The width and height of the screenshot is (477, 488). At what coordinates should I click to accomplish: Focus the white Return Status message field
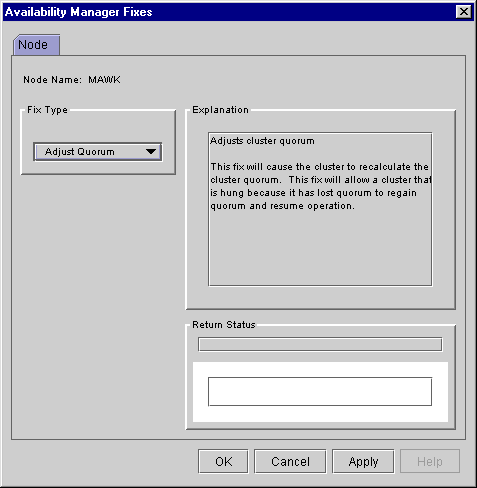point(320,392)
